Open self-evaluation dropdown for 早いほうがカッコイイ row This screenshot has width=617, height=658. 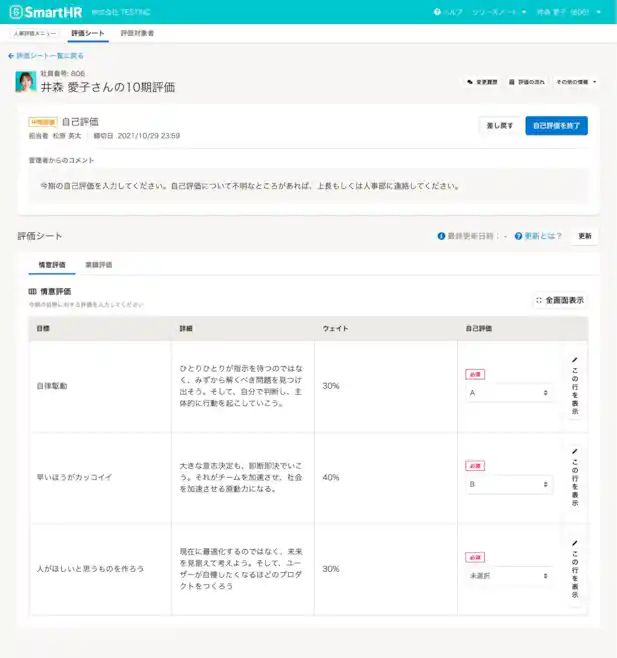coord(509,484)
